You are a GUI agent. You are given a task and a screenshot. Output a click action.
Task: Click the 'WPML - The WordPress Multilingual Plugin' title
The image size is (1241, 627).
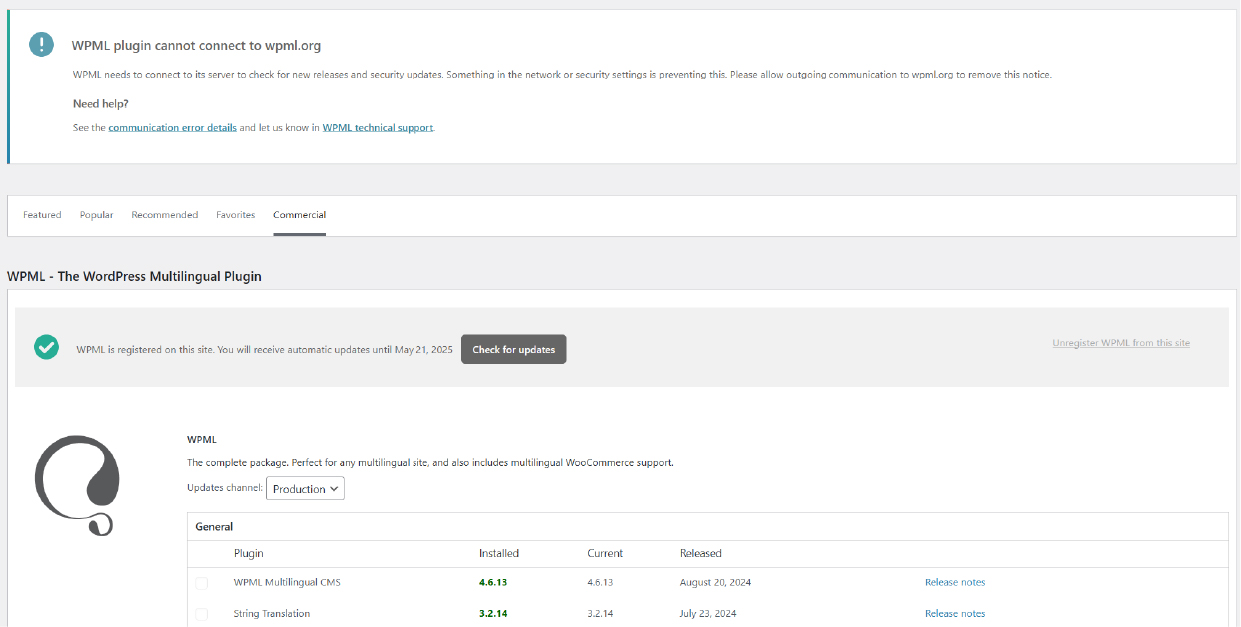click(x=134, y=276)
